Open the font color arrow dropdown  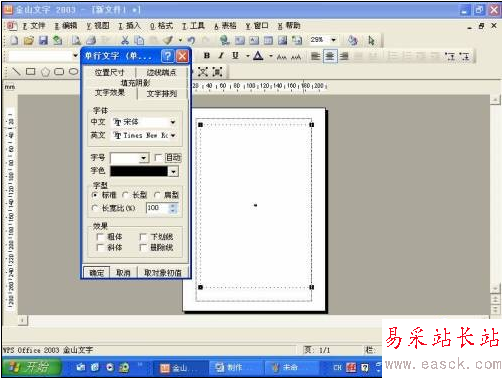click(270, 56)
